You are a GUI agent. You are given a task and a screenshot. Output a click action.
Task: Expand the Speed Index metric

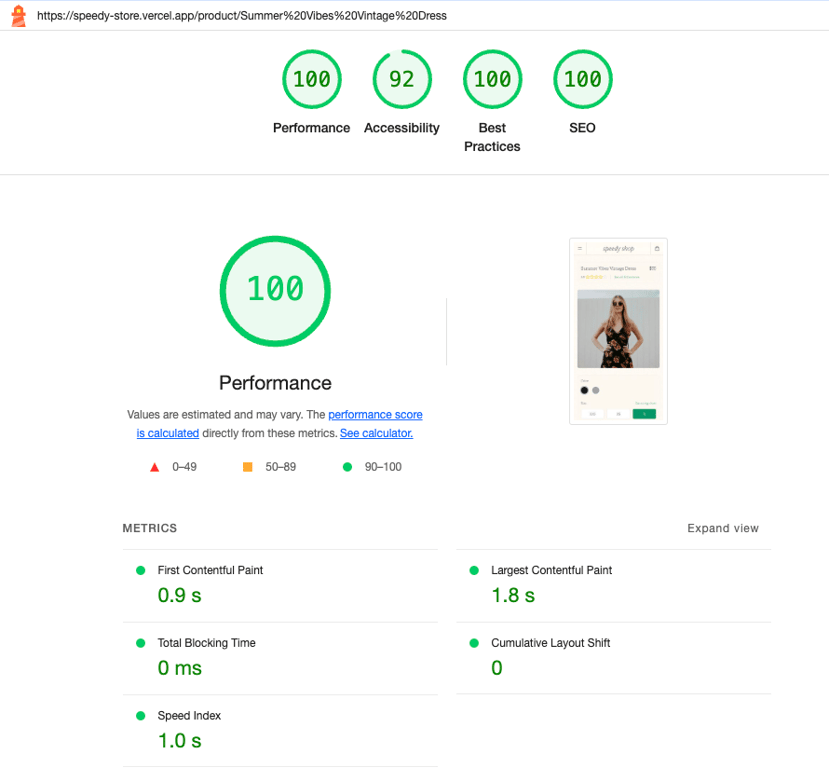tap(280, 731)
